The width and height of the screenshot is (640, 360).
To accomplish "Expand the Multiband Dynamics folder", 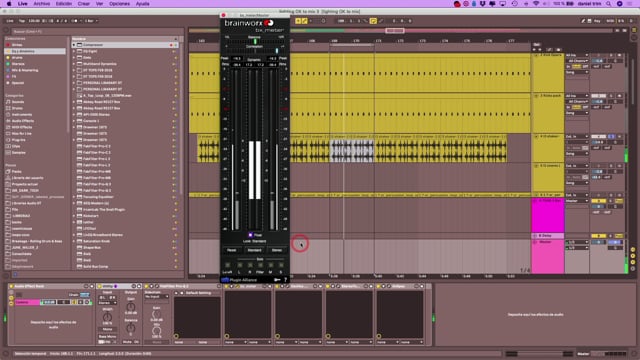I will [74, 64].
